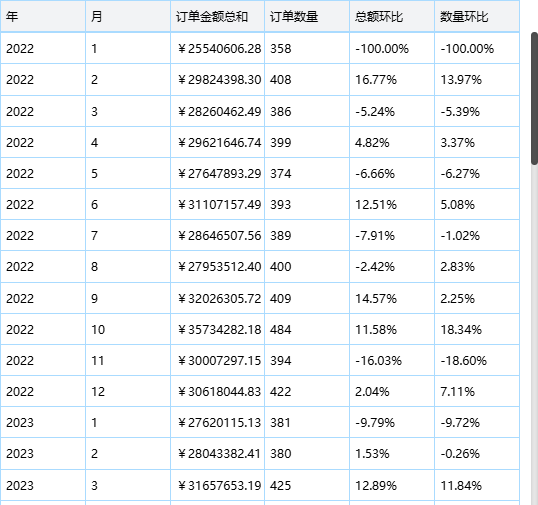Select total ratio cell -6.66%
The width and height of the screenshot is (538, 505).
click(x=392, y=174)
